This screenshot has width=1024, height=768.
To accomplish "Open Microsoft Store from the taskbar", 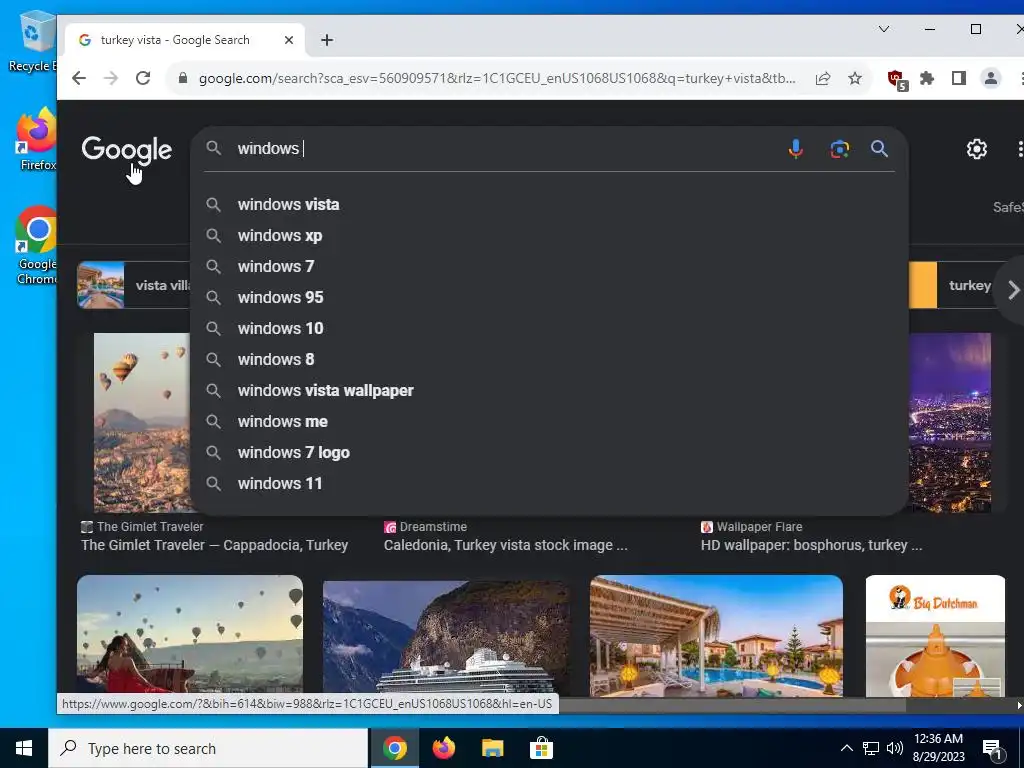I will [541, 748].
